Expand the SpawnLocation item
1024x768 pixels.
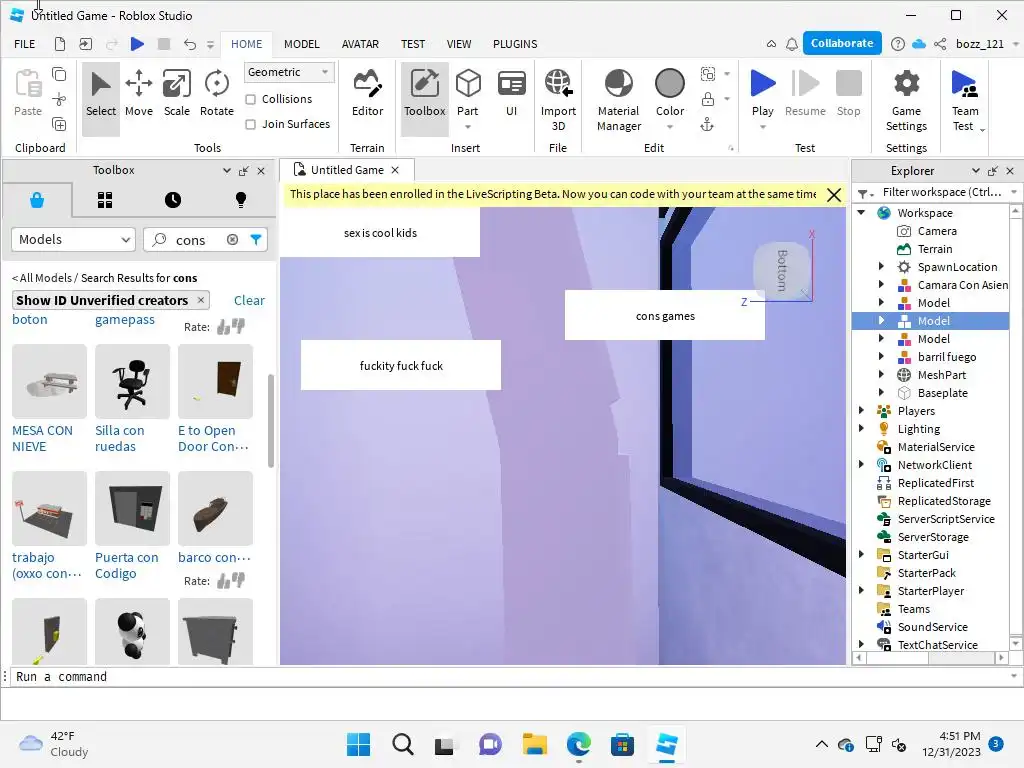point(881,266)
